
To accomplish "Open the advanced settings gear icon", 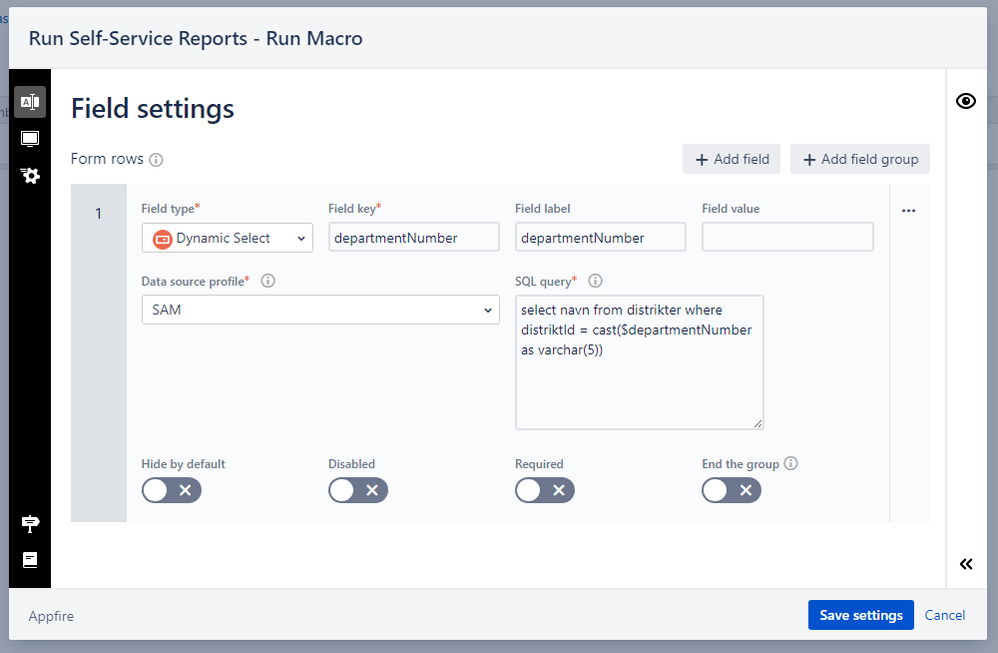I will tap(30, 176).
